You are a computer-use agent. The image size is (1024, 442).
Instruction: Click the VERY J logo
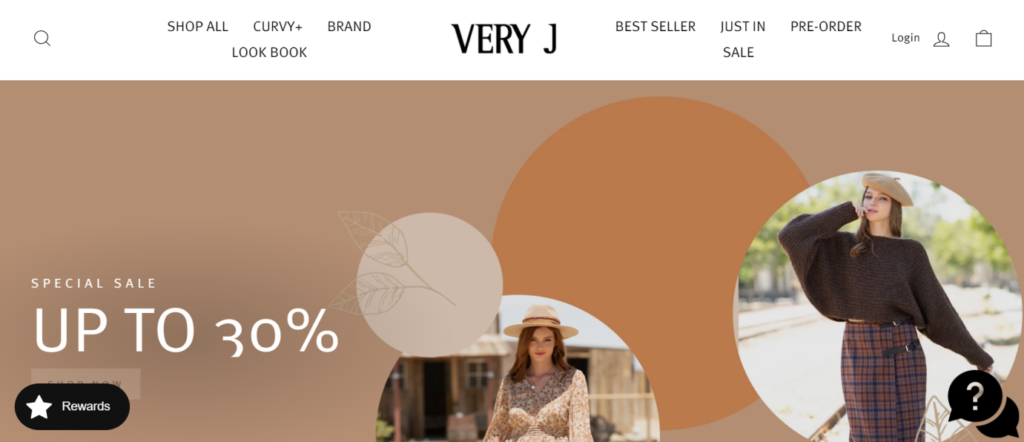pos(504,39)
